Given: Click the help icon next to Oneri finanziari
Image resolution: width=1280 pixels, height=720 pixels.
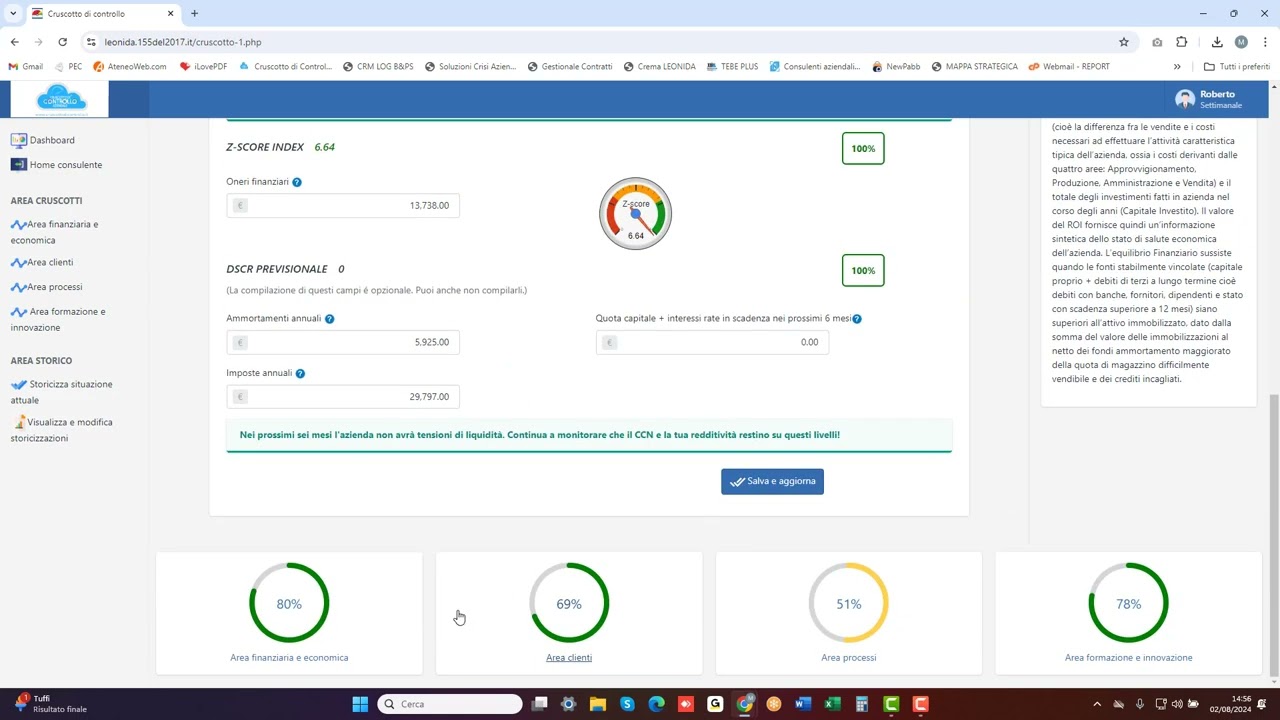Looking at the screenshot, I should (297, 182).
